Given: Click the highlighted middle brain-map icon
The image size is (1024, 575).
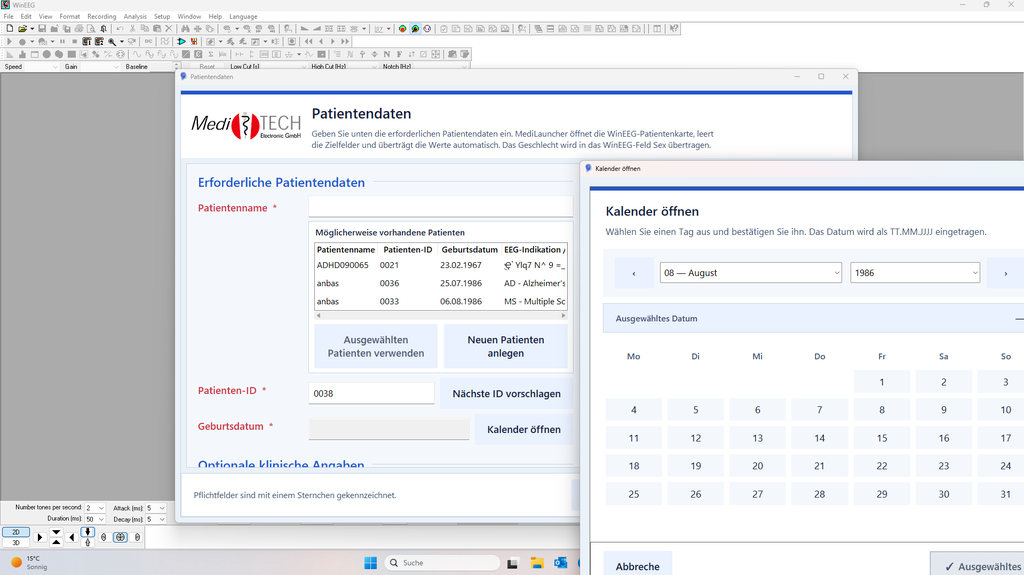Looking at the screenshot, I should coord(415,28).
